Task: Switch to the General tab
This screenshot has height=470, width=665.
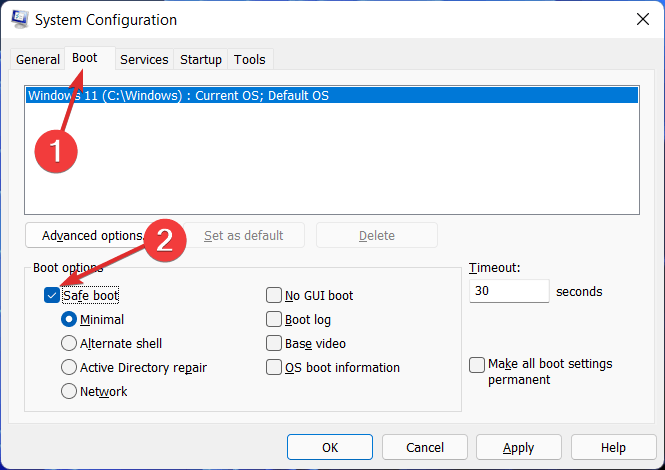Action: coord(38,59)
